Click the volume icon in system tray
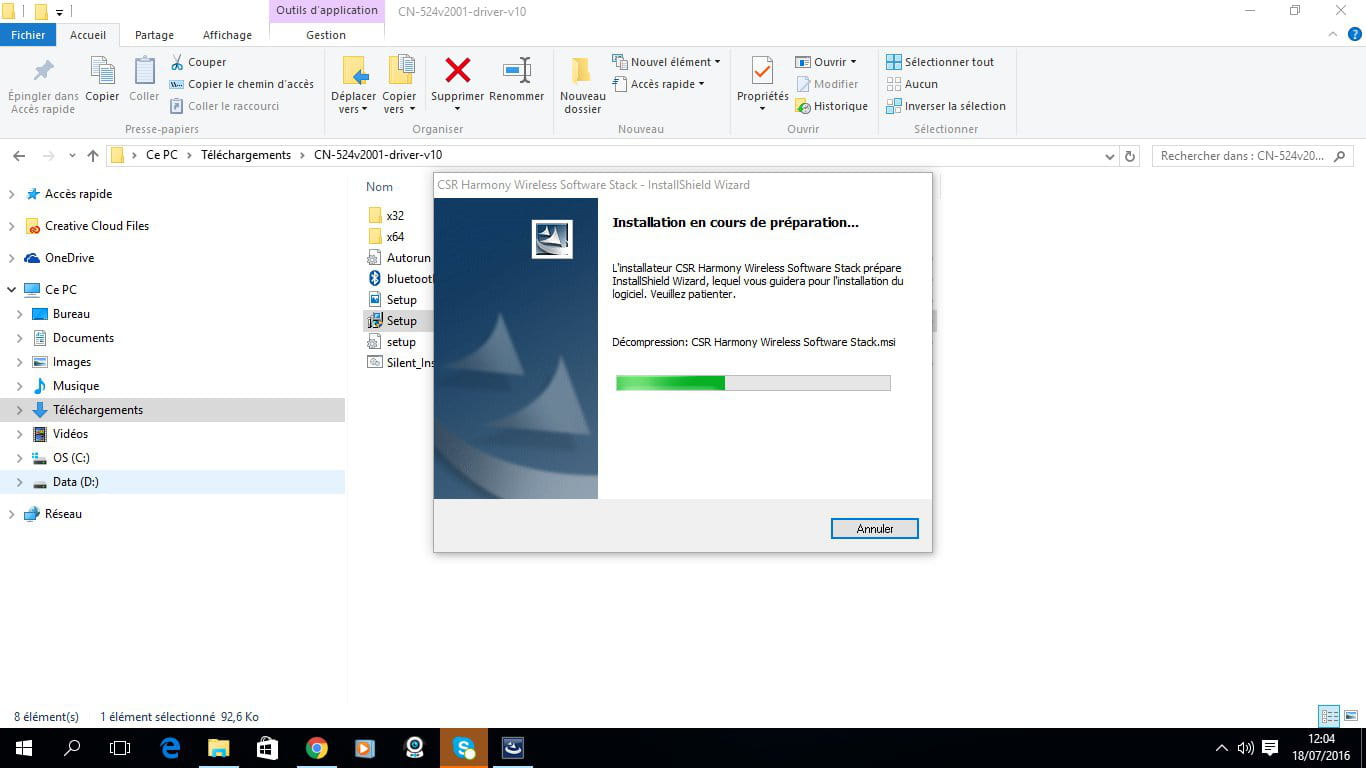Image resolution: width=1366 pixels, height=768 pixels. pos(1246,748)
